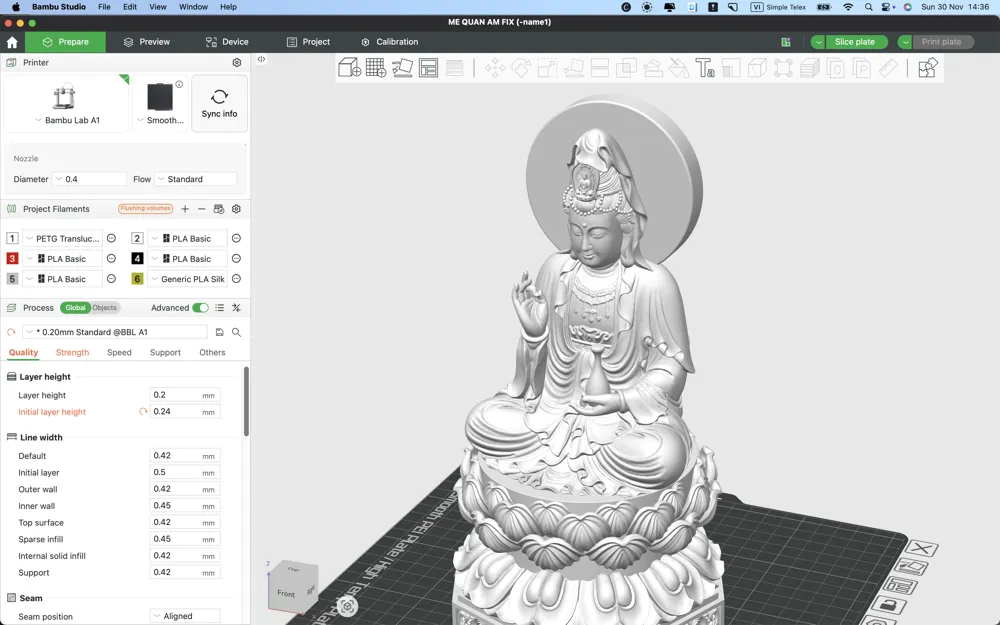The image size is (1000, 625).
Task: Click filament 6 yellow-green color swatch
Action: click(137, 279)
